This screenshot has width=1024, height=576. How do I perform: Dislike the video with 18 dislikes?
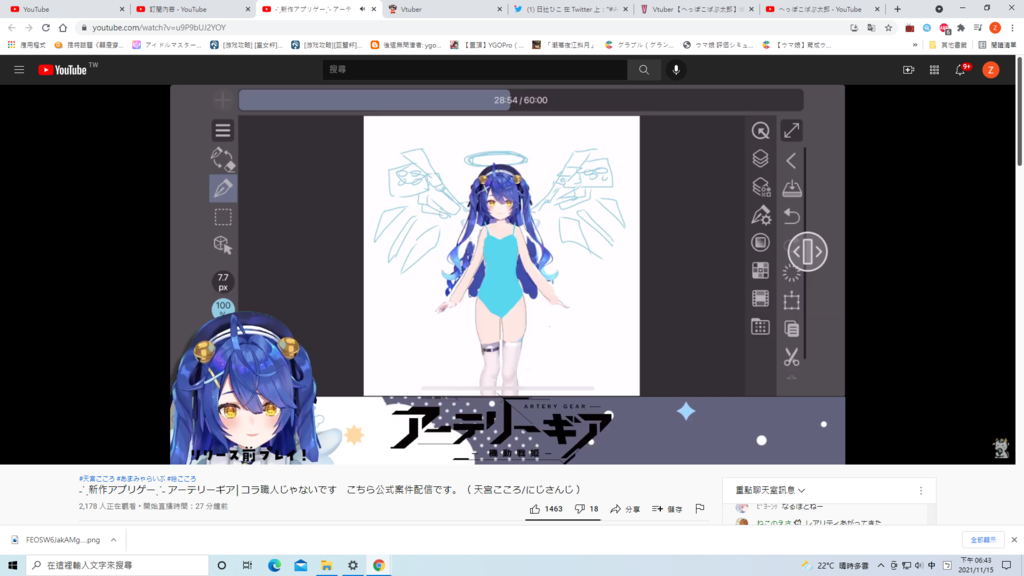(586, 509)
